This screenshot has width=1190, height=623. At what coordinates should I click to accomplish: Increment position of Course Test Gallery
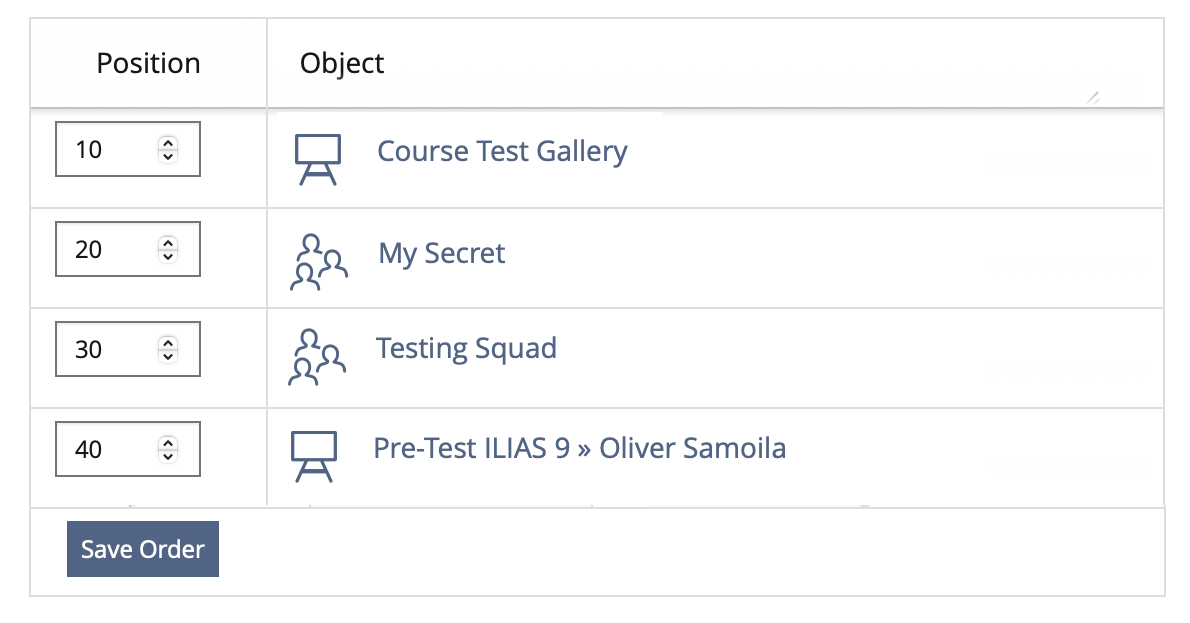[x=168, y=144]
